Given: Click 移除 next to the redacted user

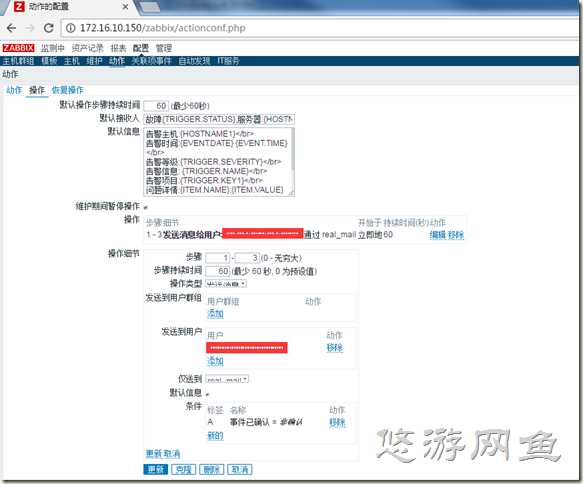Looking at the screenshot, I should 335,348.
